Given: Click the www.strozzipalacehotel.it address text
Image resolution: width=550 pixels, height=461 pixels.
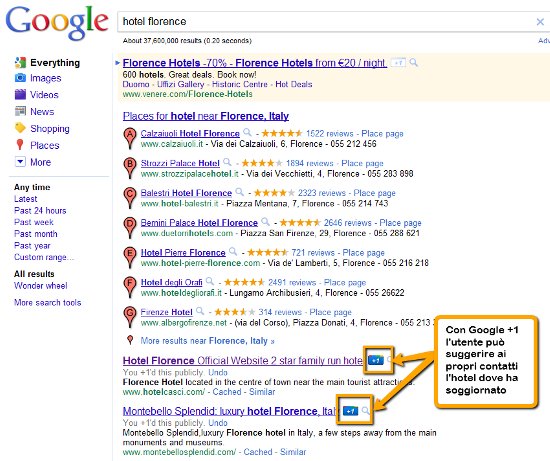Looking at the screenshot, I should coord(189,174).
